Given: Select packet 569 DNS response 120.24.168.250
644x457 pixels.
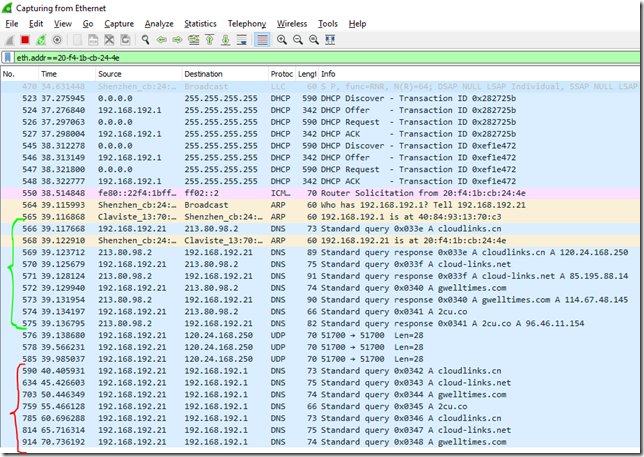Looking at the screenshot, I should click(320, 252).
